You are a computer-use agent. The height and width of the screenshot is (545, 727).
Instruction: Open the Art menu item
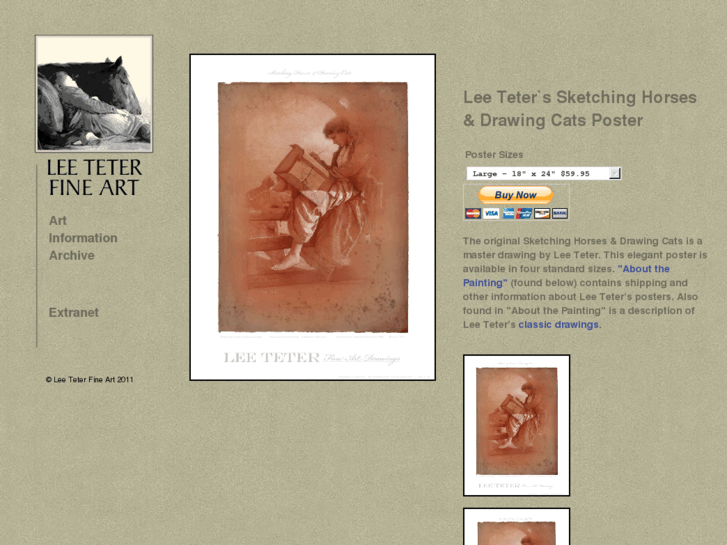pyautogui.click(x=58, y=221)
